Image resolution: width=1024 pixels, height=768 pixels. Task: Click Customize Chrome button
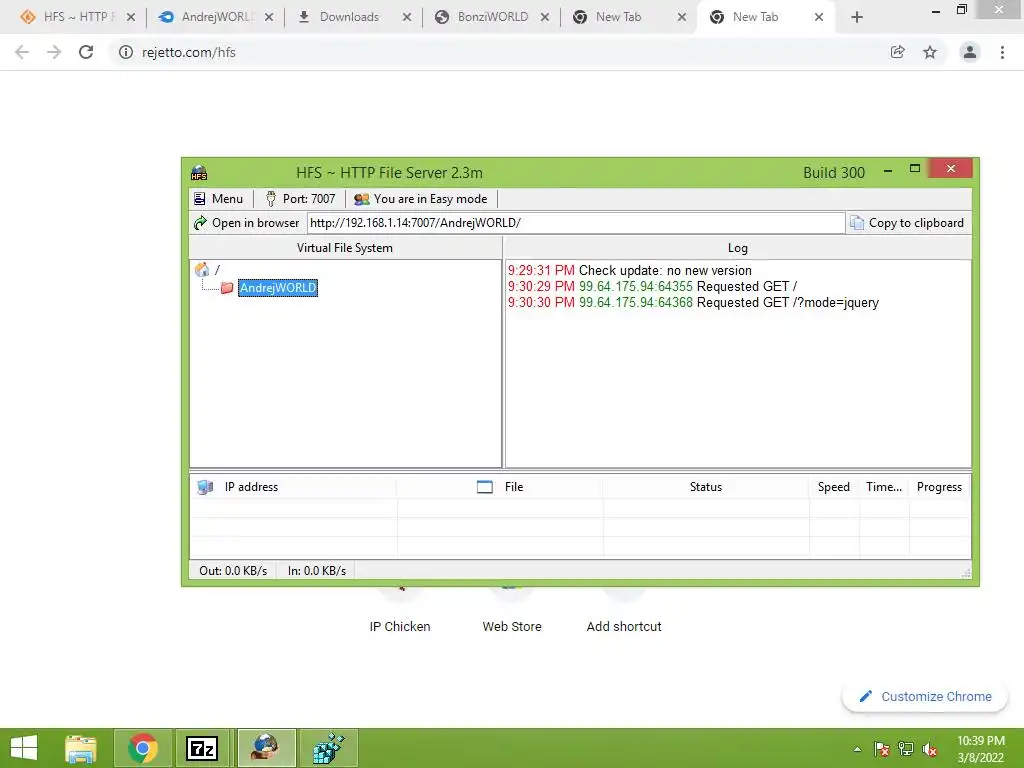(925, 696)
